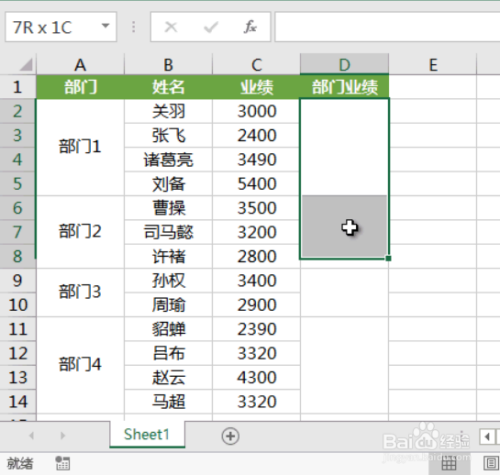This screenshot has width=500, height=475.
Task: Click the next sheet navigation arrow
Action: pyautogui.click(x=62, y=435)
